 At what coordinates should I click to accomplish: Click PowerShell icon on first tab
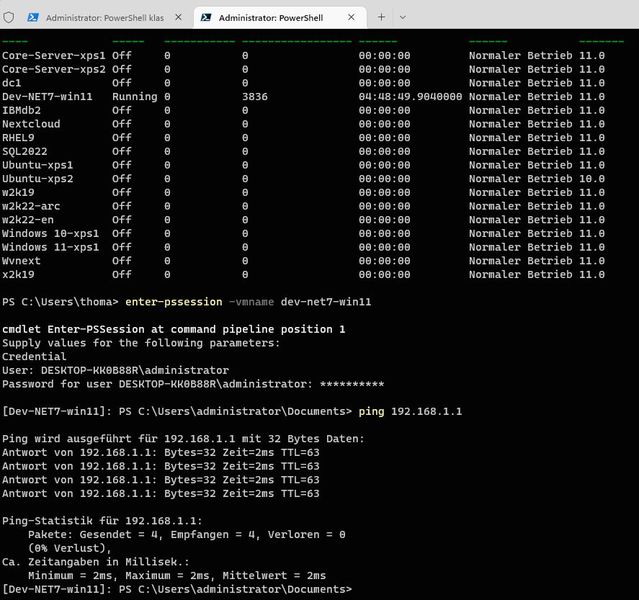[x=33, y=17]
